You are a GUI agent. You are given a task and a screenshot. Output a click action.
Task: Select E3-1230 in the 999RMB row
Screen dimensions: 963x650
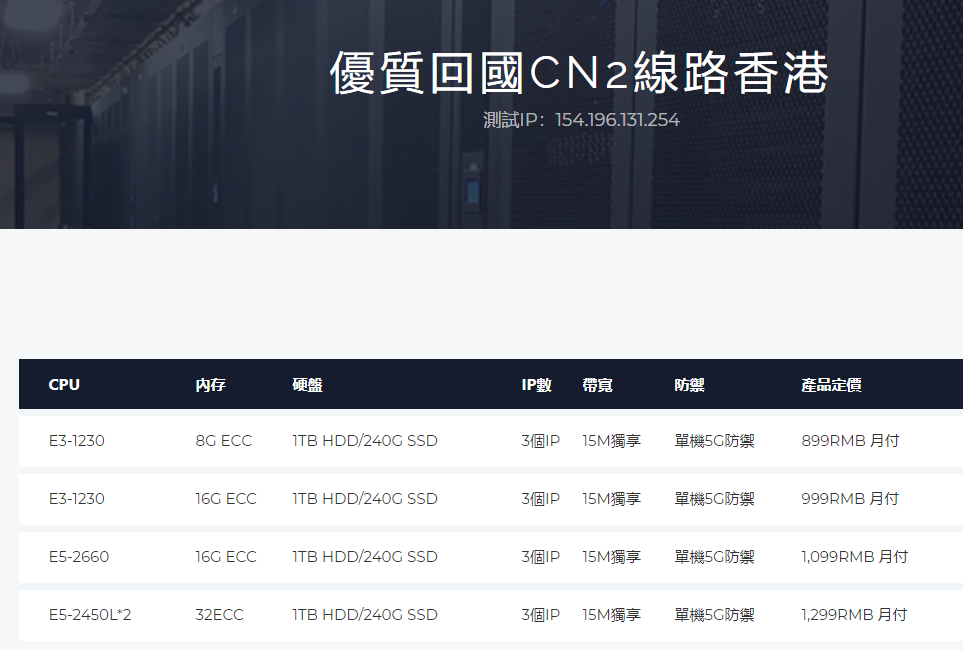[x=77, y=498]
